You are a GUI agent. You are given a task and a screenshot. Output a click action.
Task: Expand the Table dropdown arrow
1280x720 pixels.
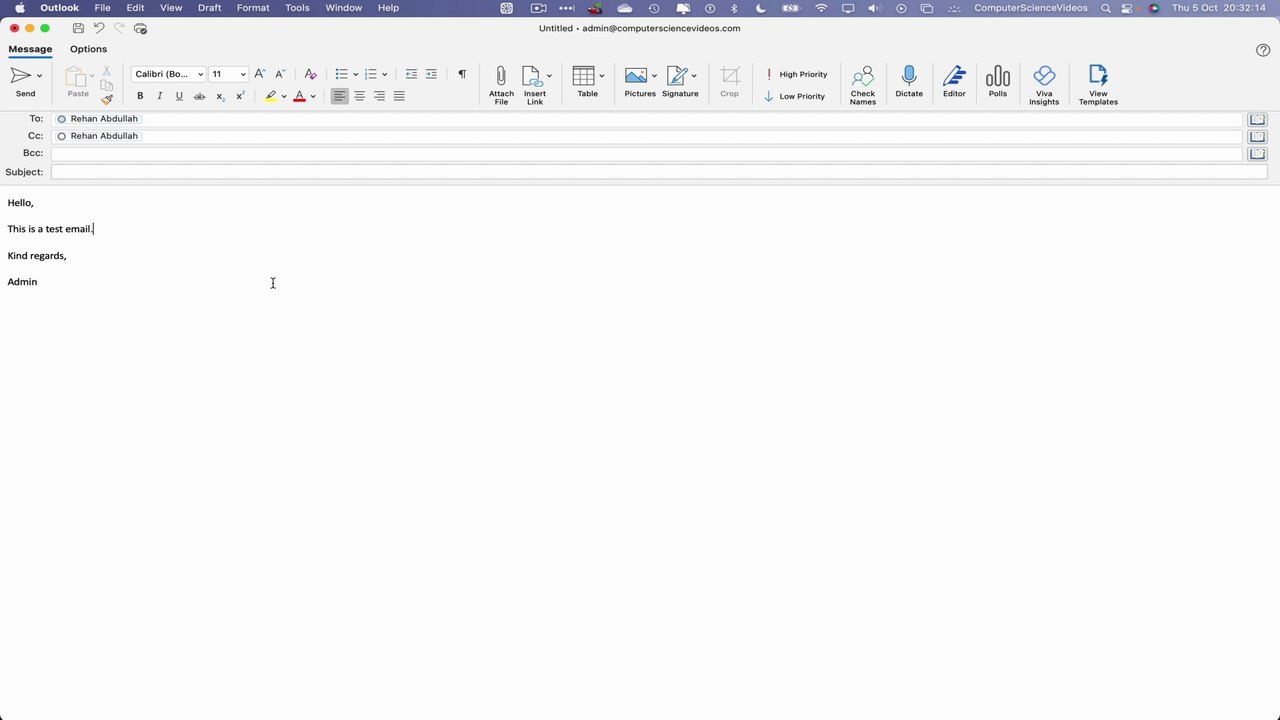pos(601,76)
